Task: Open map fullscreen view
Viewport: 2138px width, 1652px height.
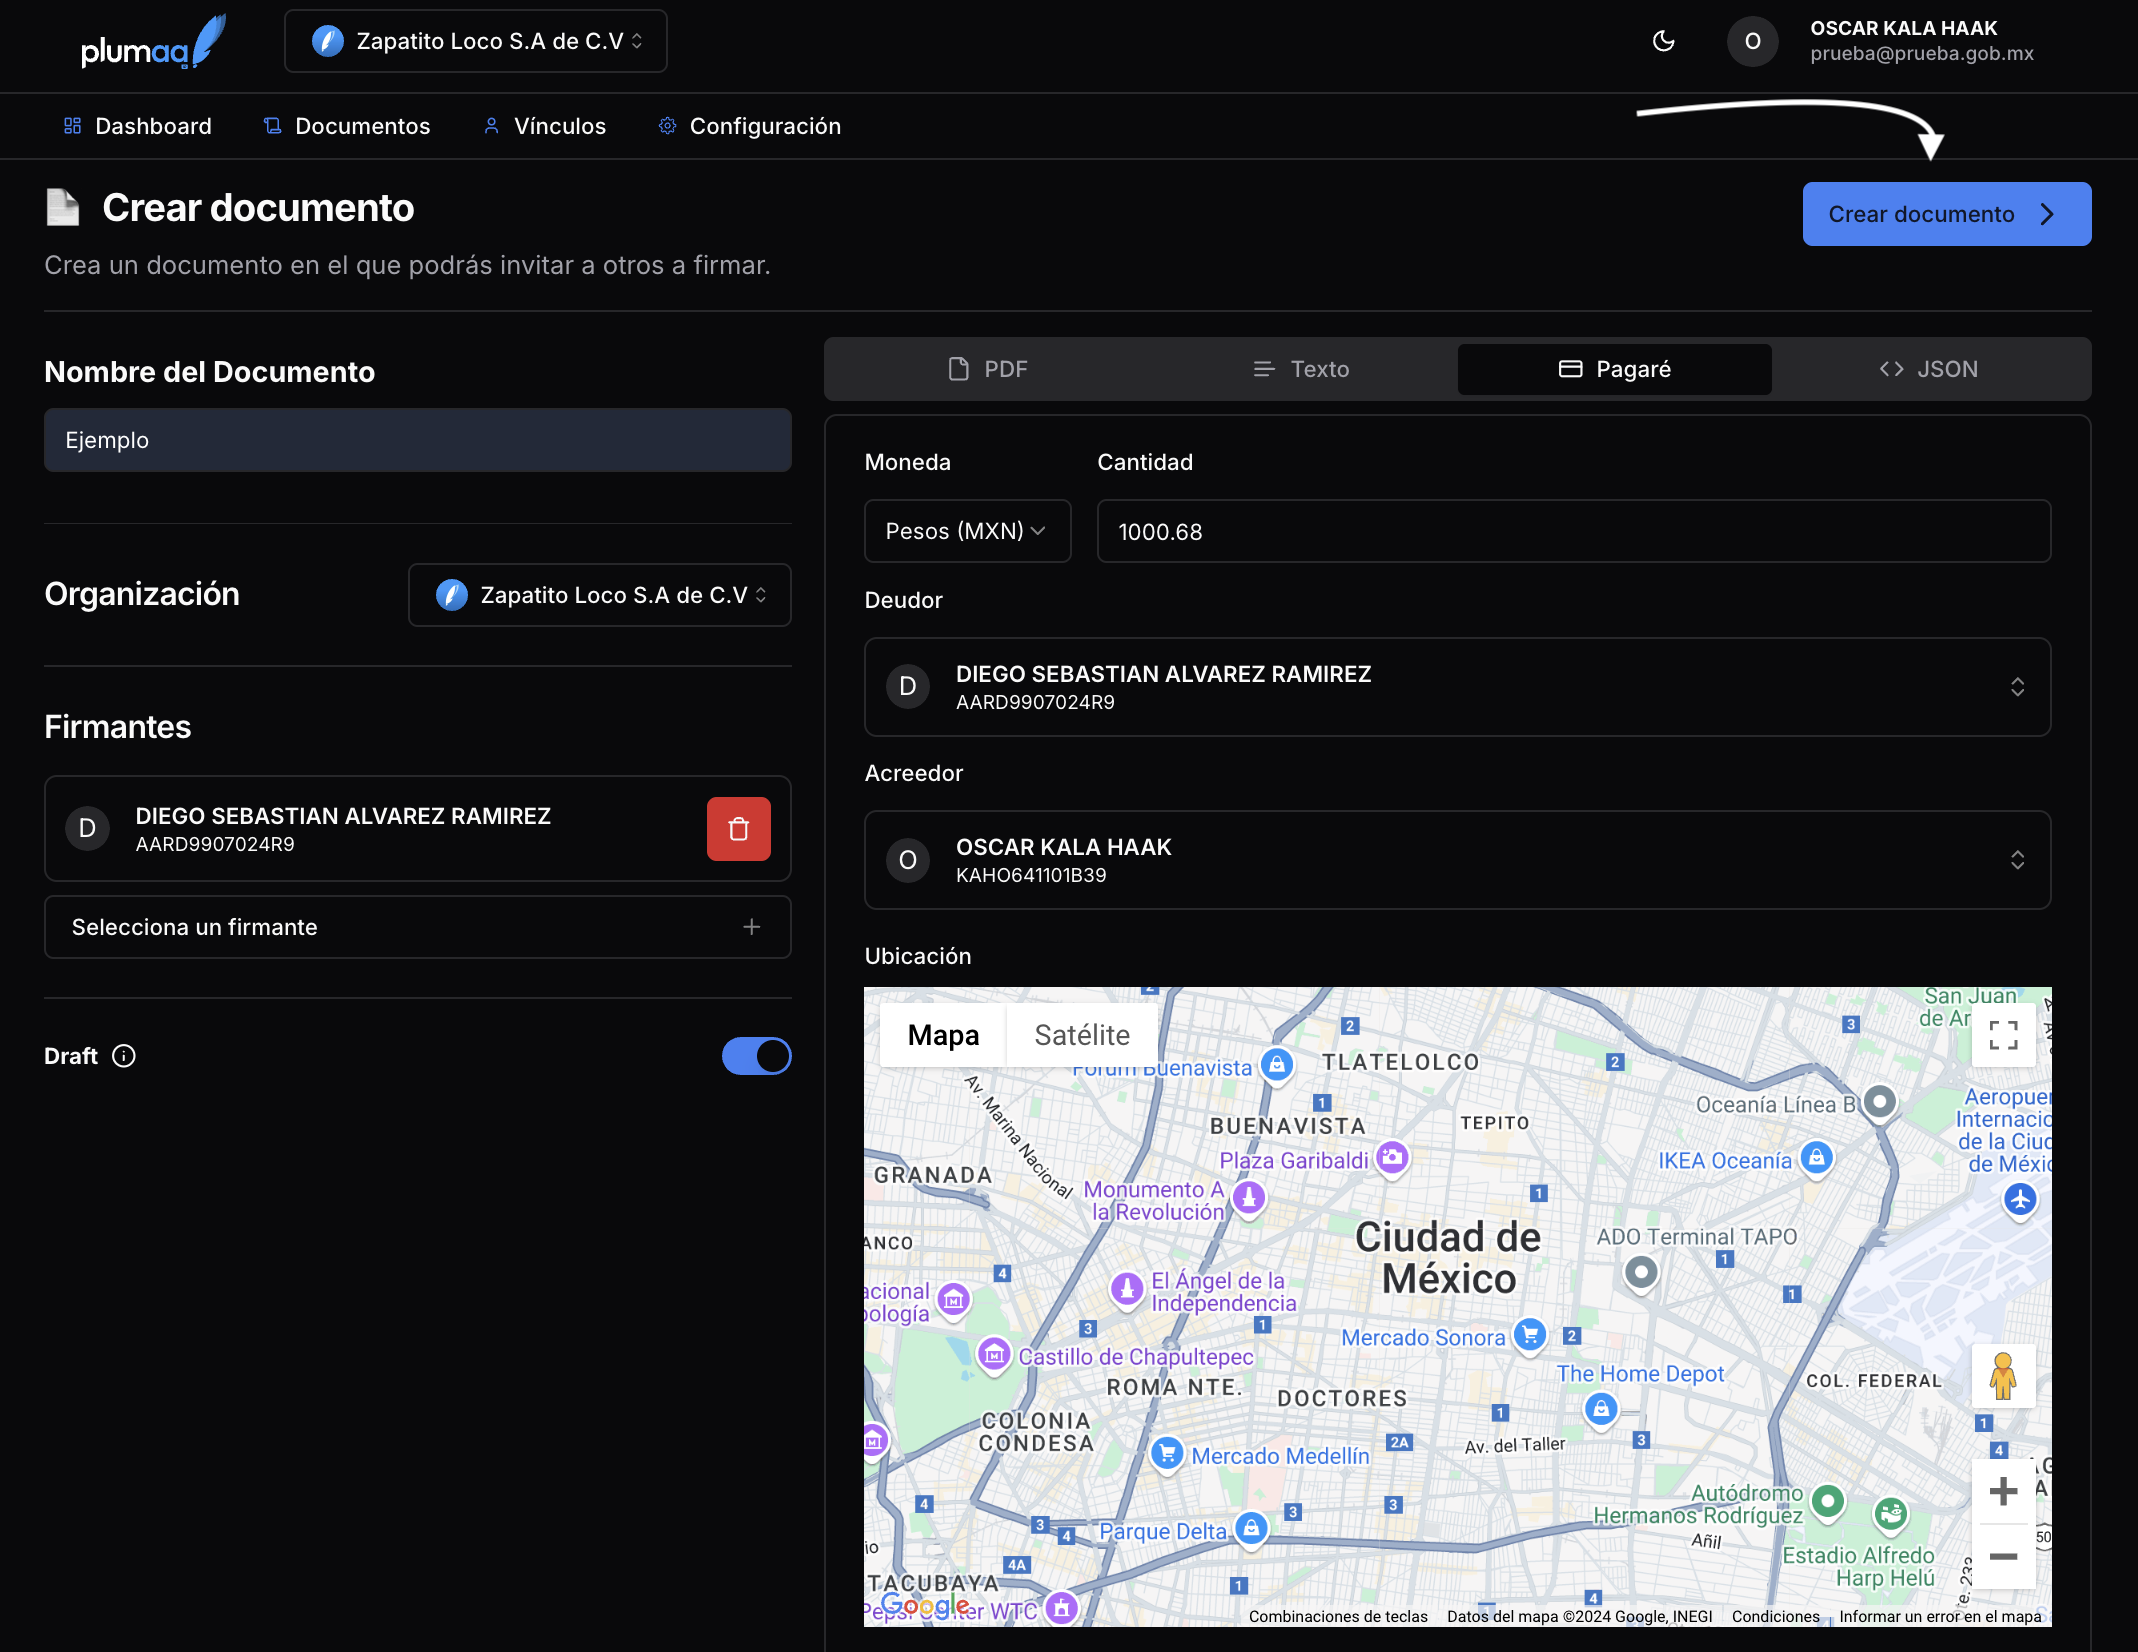Action: (x=2002, y=1035)
